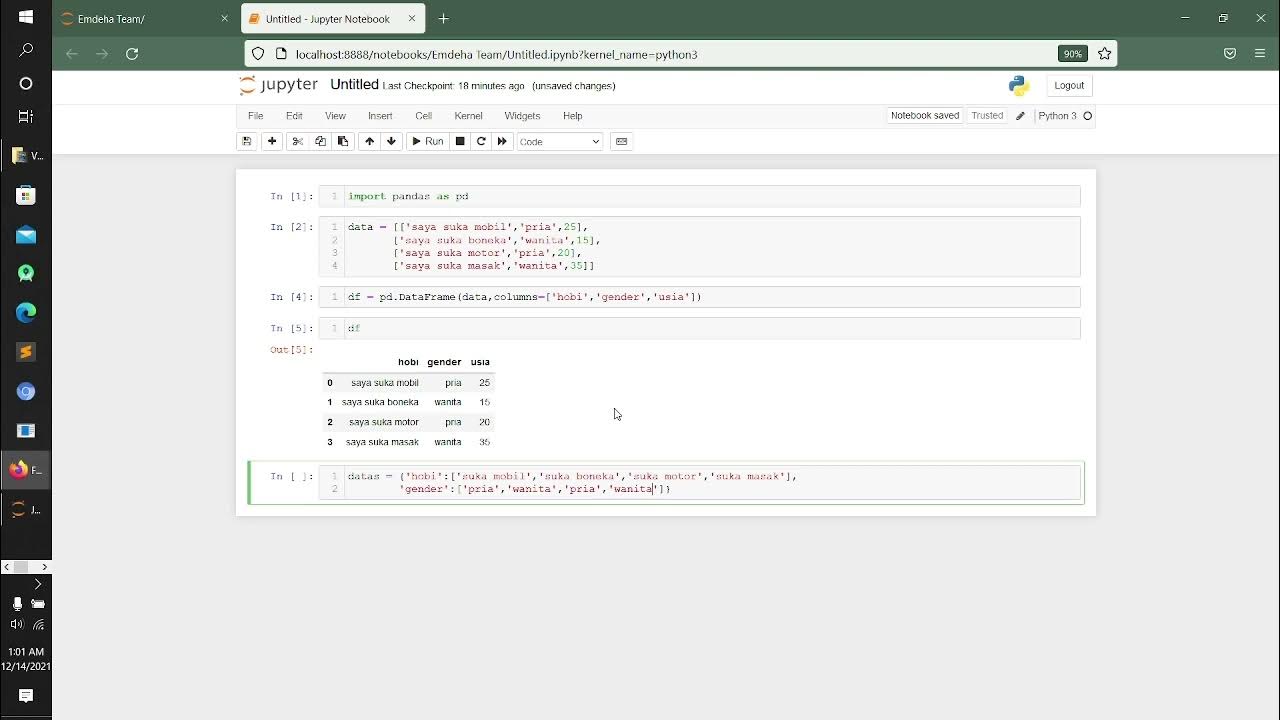This screenshot has width=1280, height=720.
Task: Close the Untitled - Jupyter Notebook tab
Action: click(x=412, y=19)
